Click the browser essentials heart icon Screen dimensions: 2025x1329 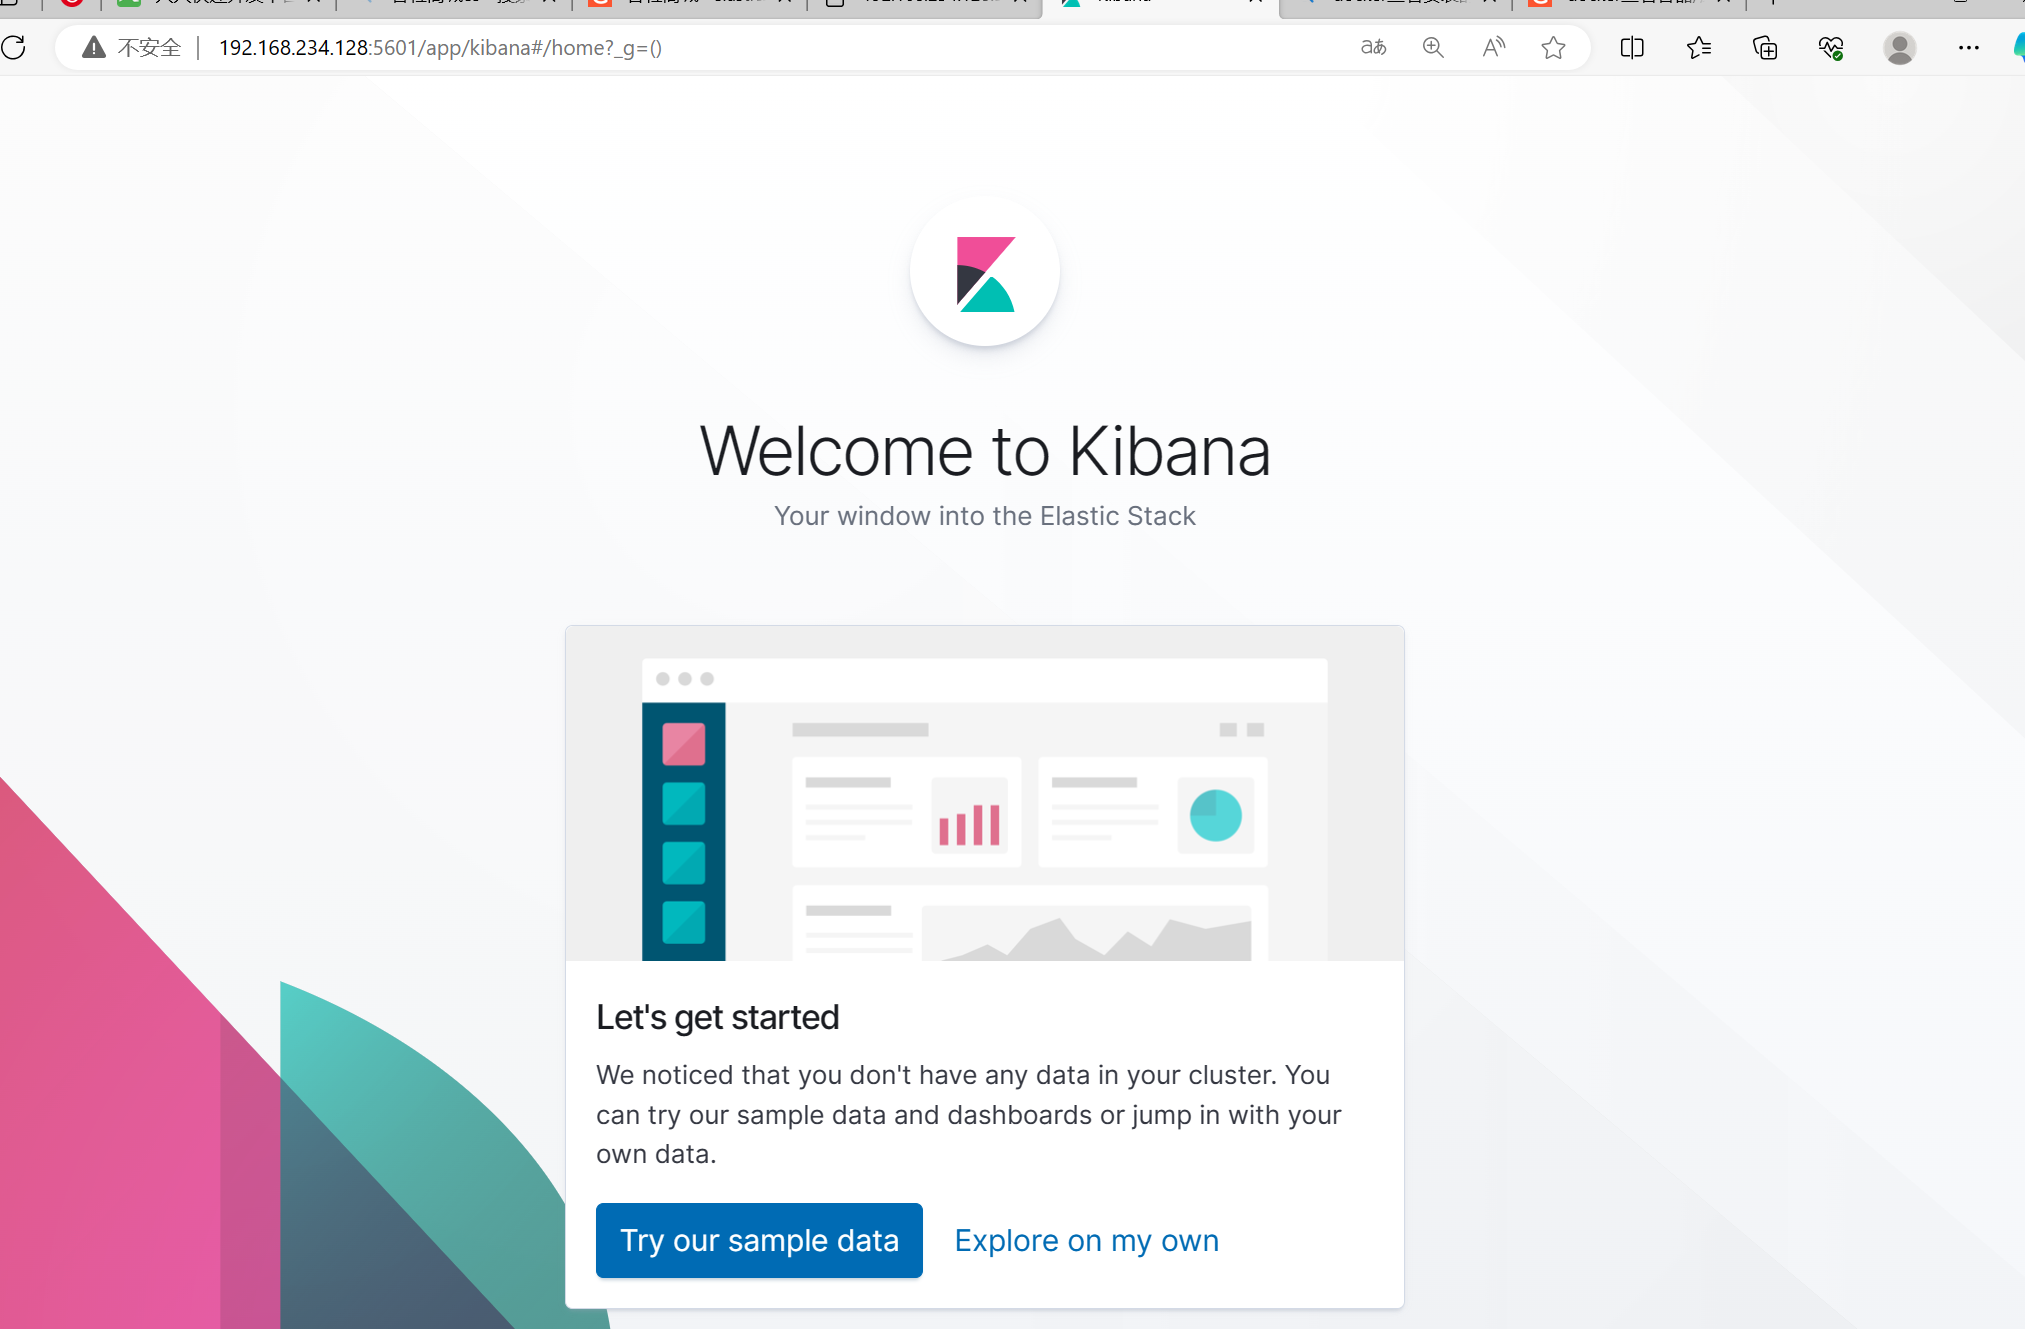1831,47
